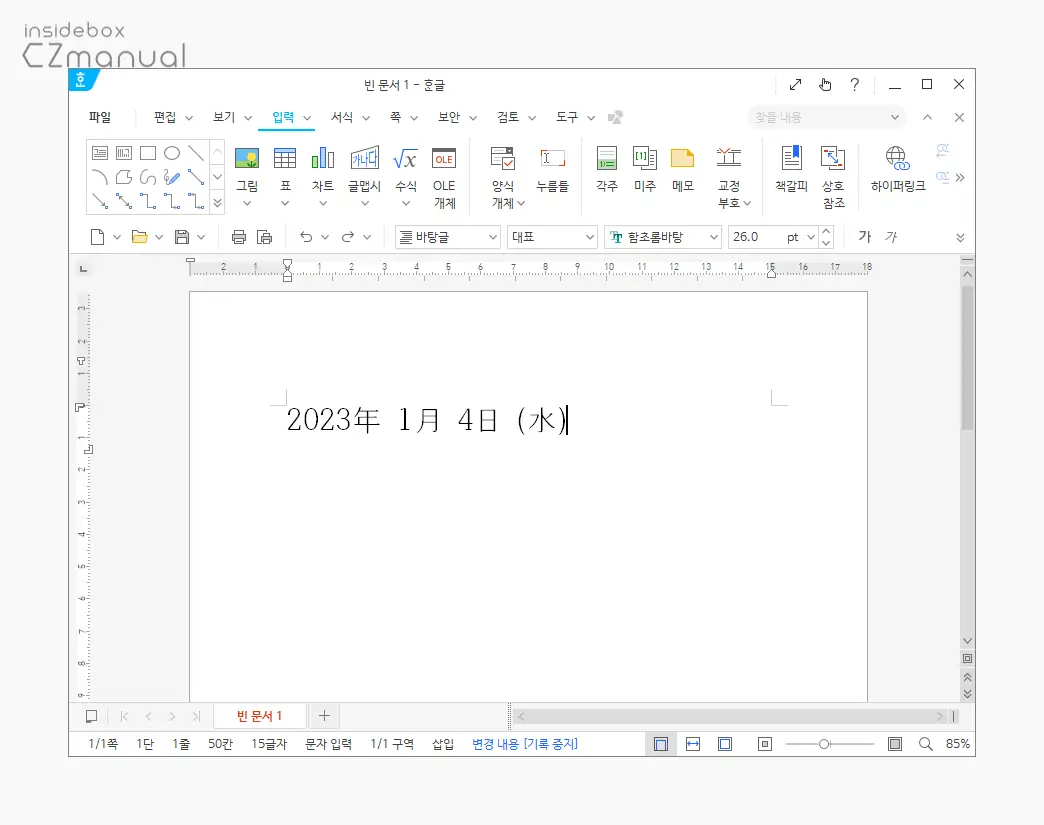Insert a picture with the 그림 icon
Viewport: 1044px width, 825px height.
coord(247,159)
